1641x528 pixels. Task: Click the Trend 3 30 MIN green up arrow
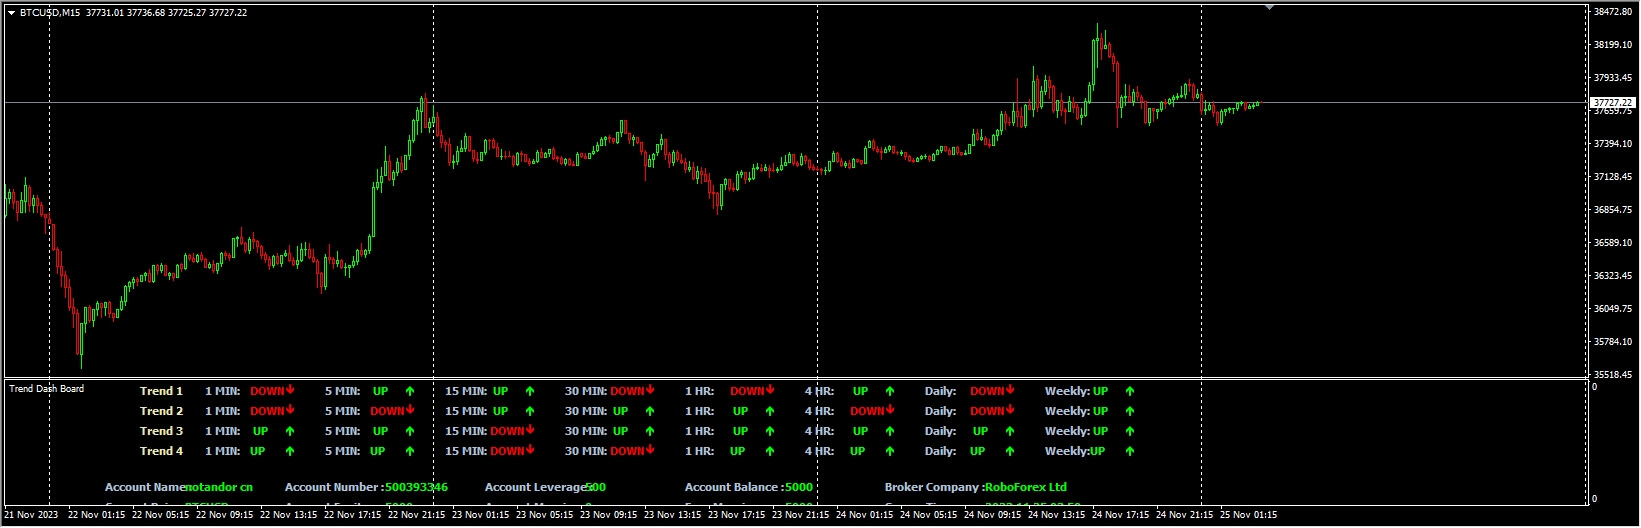[650, 431]
